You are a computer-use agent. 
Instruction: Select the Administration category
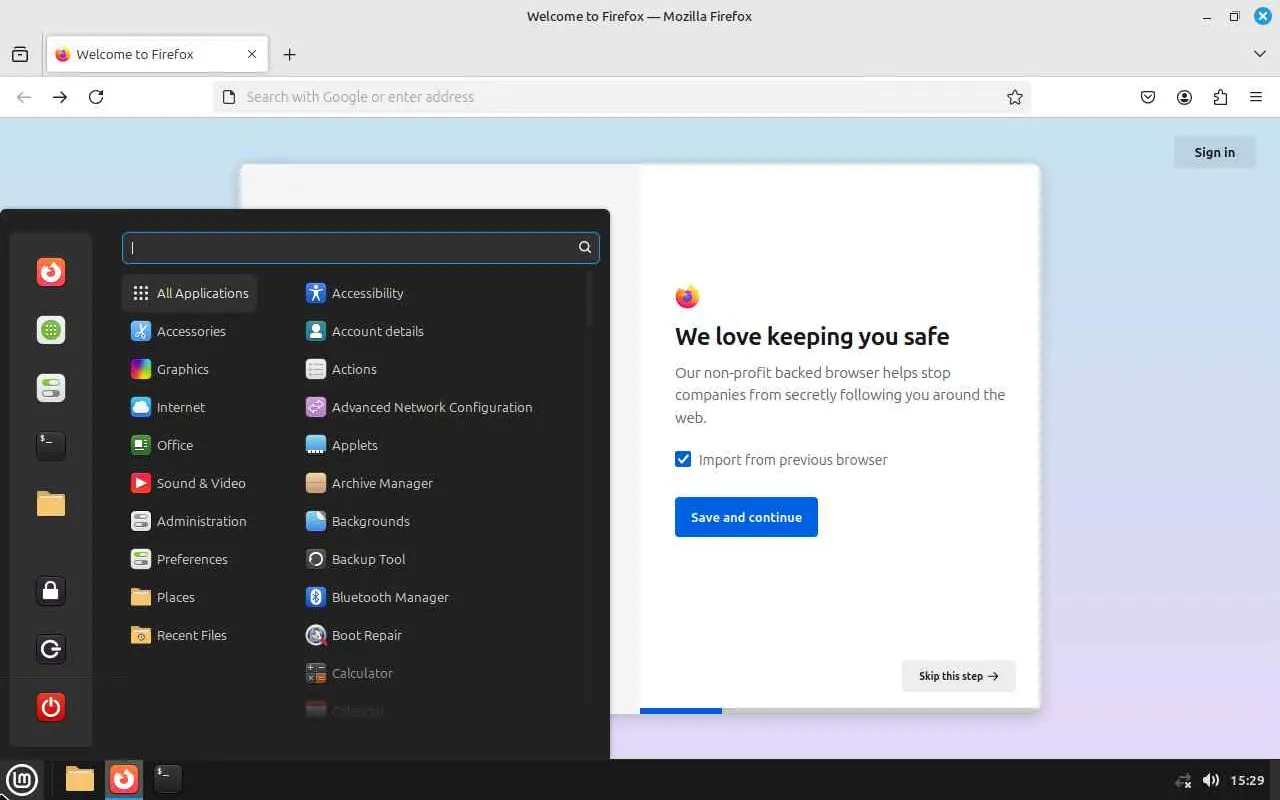[190, 521]
